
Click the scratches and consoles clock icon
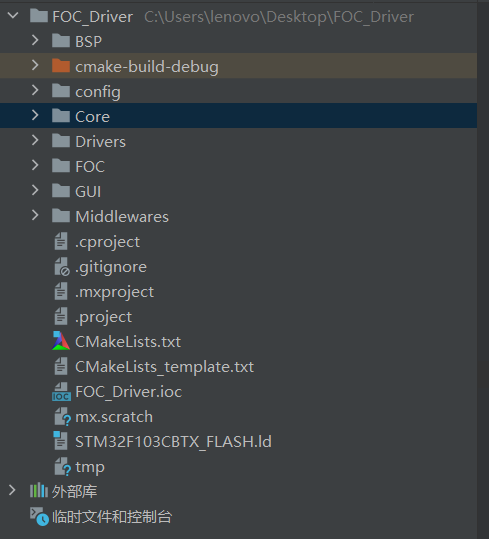(x=39, y=516)
